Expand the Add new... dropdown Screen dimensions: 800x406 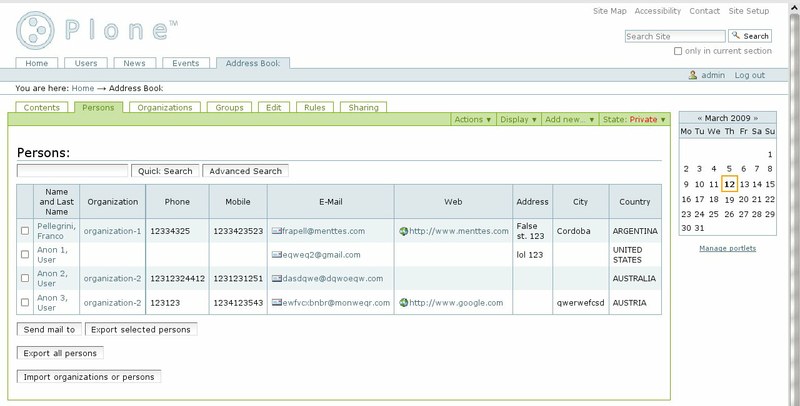[570, 119]
